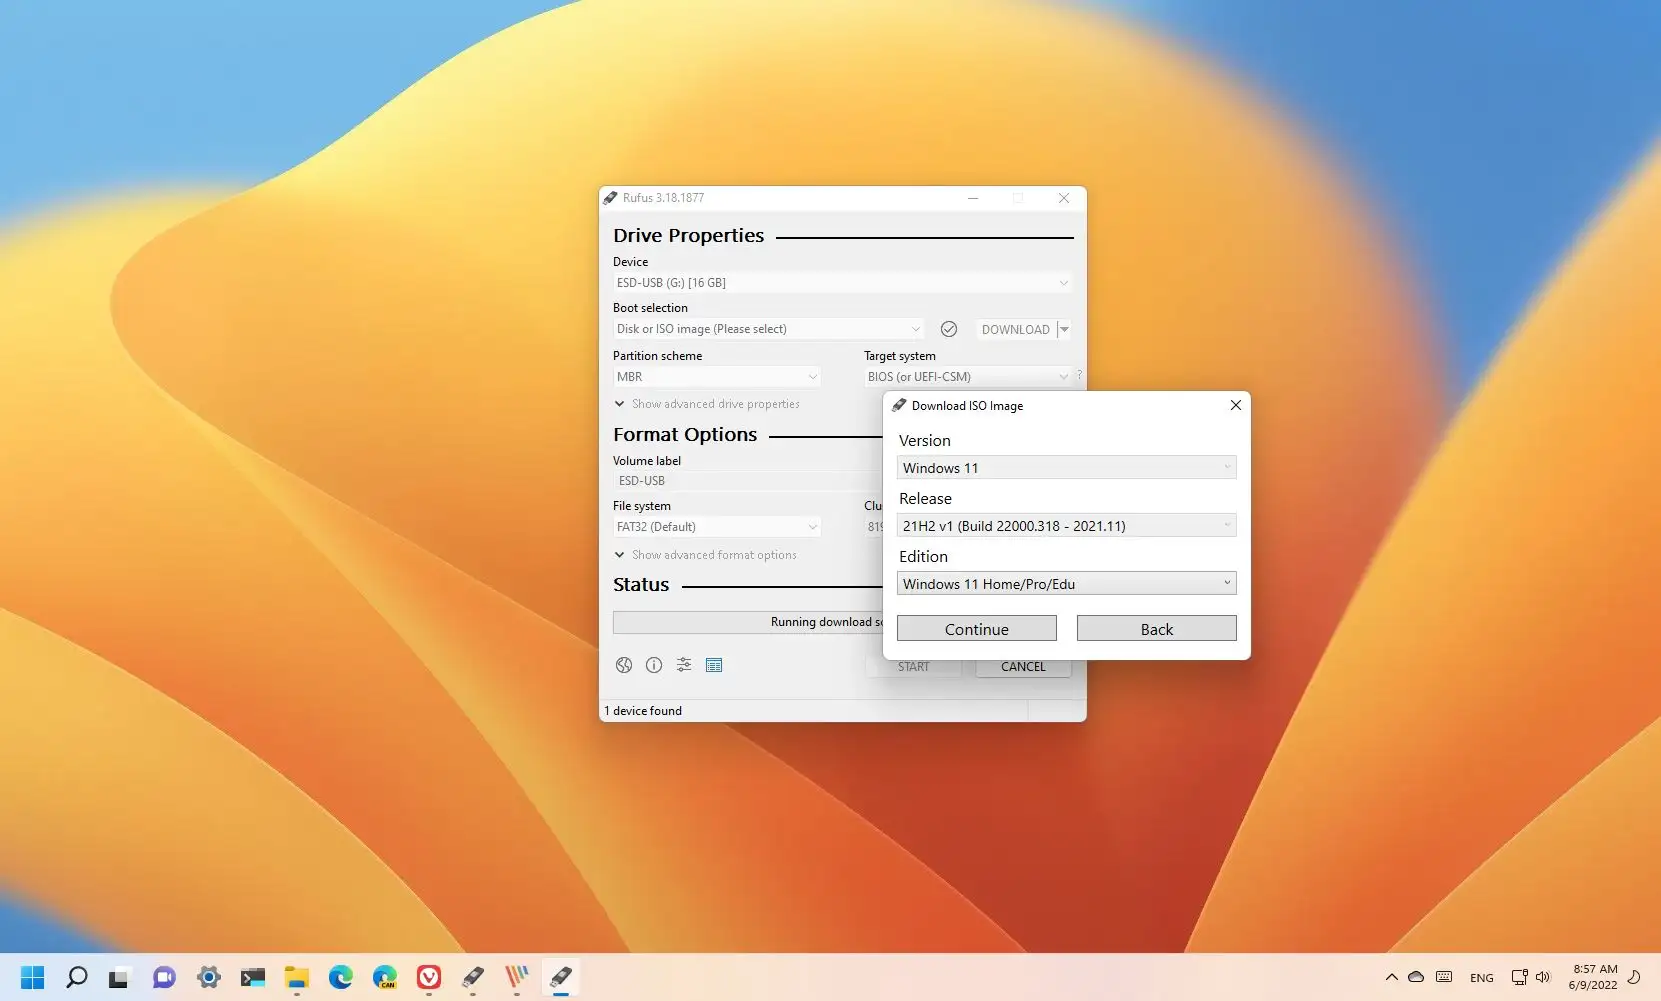Open the Version dropdown showing Windows 11
1661x1001 pixels.
coord(1066,468)
